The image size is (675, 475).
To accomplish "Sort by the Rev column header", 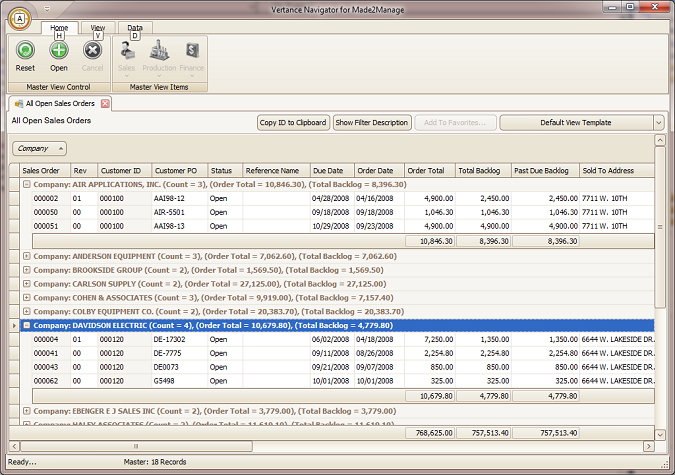I will 84,171.
